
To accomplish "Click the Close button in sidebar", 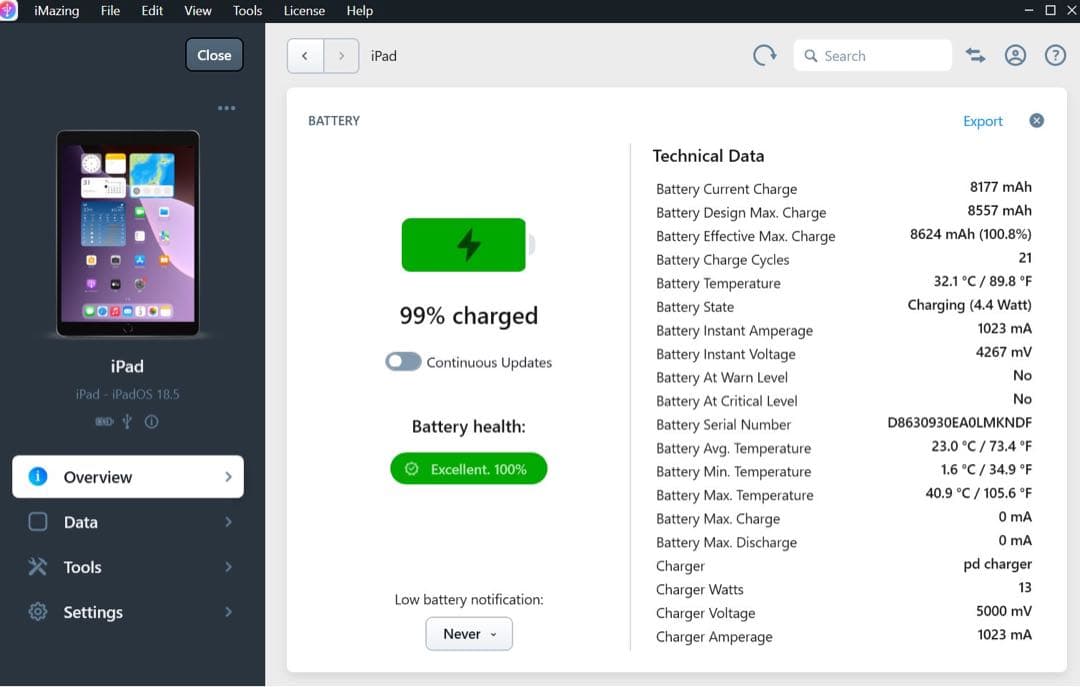I will click(x=214, y=55).
